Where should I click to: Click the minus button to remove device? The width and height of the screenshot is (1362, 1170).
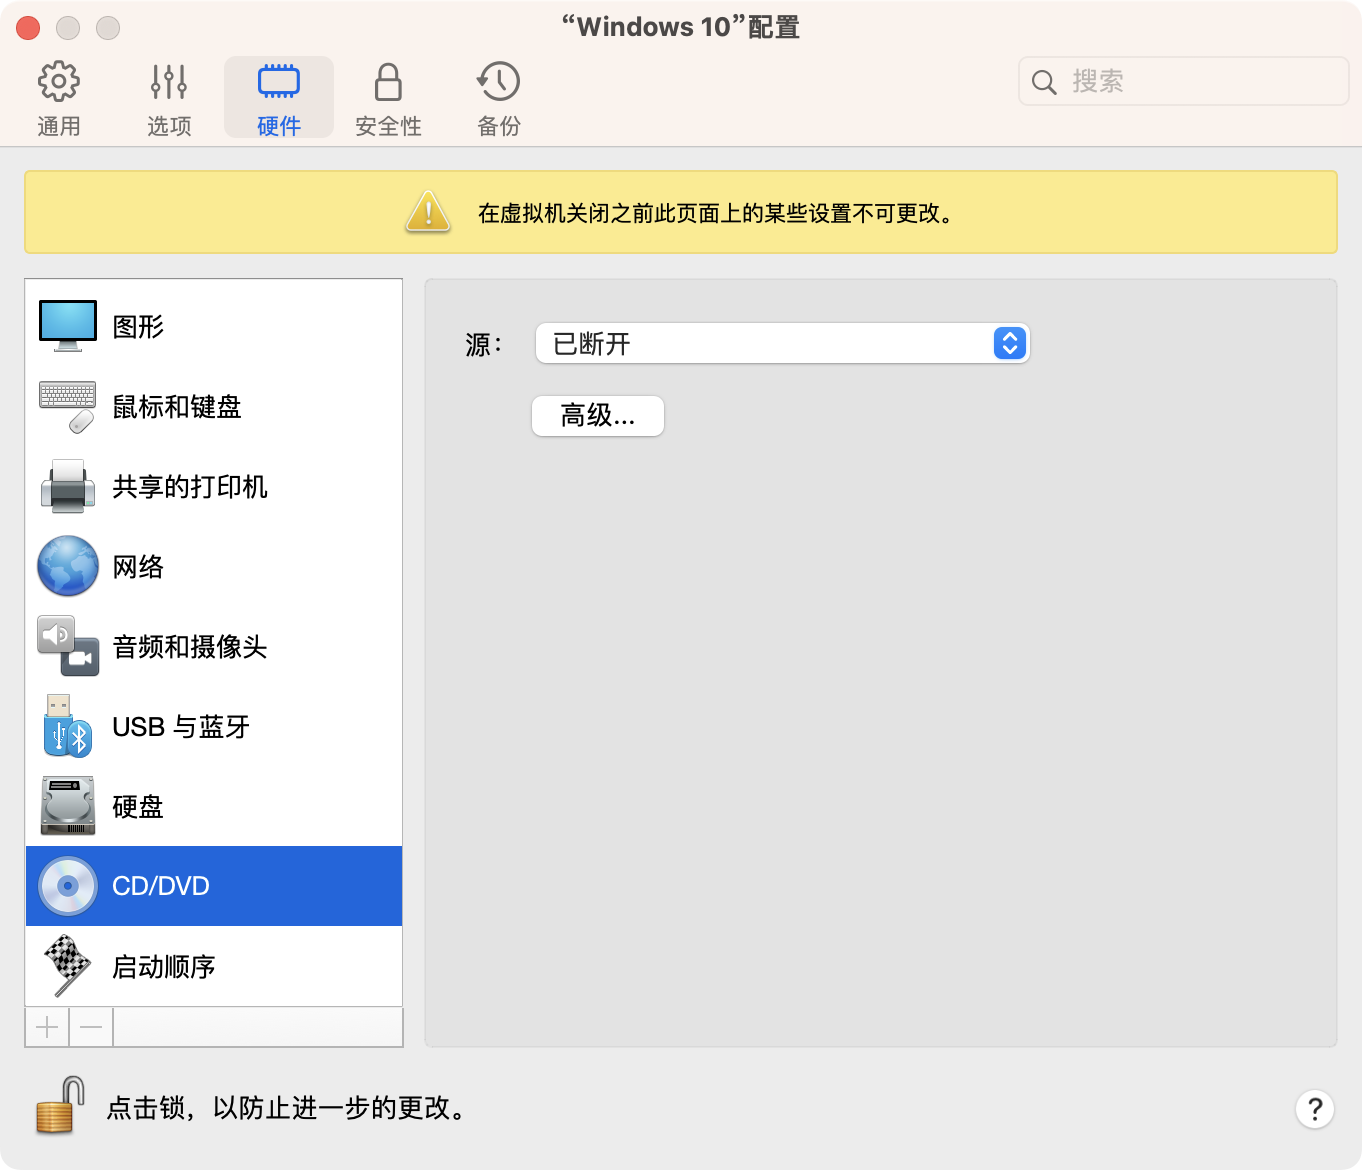point(91,1027)
